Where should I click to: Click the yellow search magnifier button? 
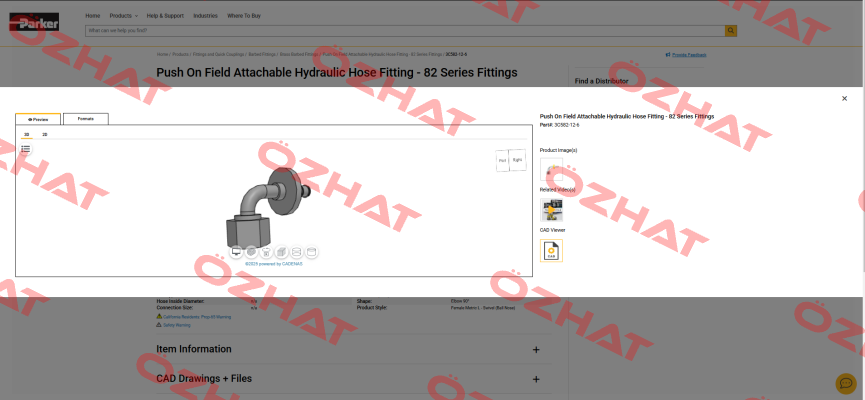[731, 31]
